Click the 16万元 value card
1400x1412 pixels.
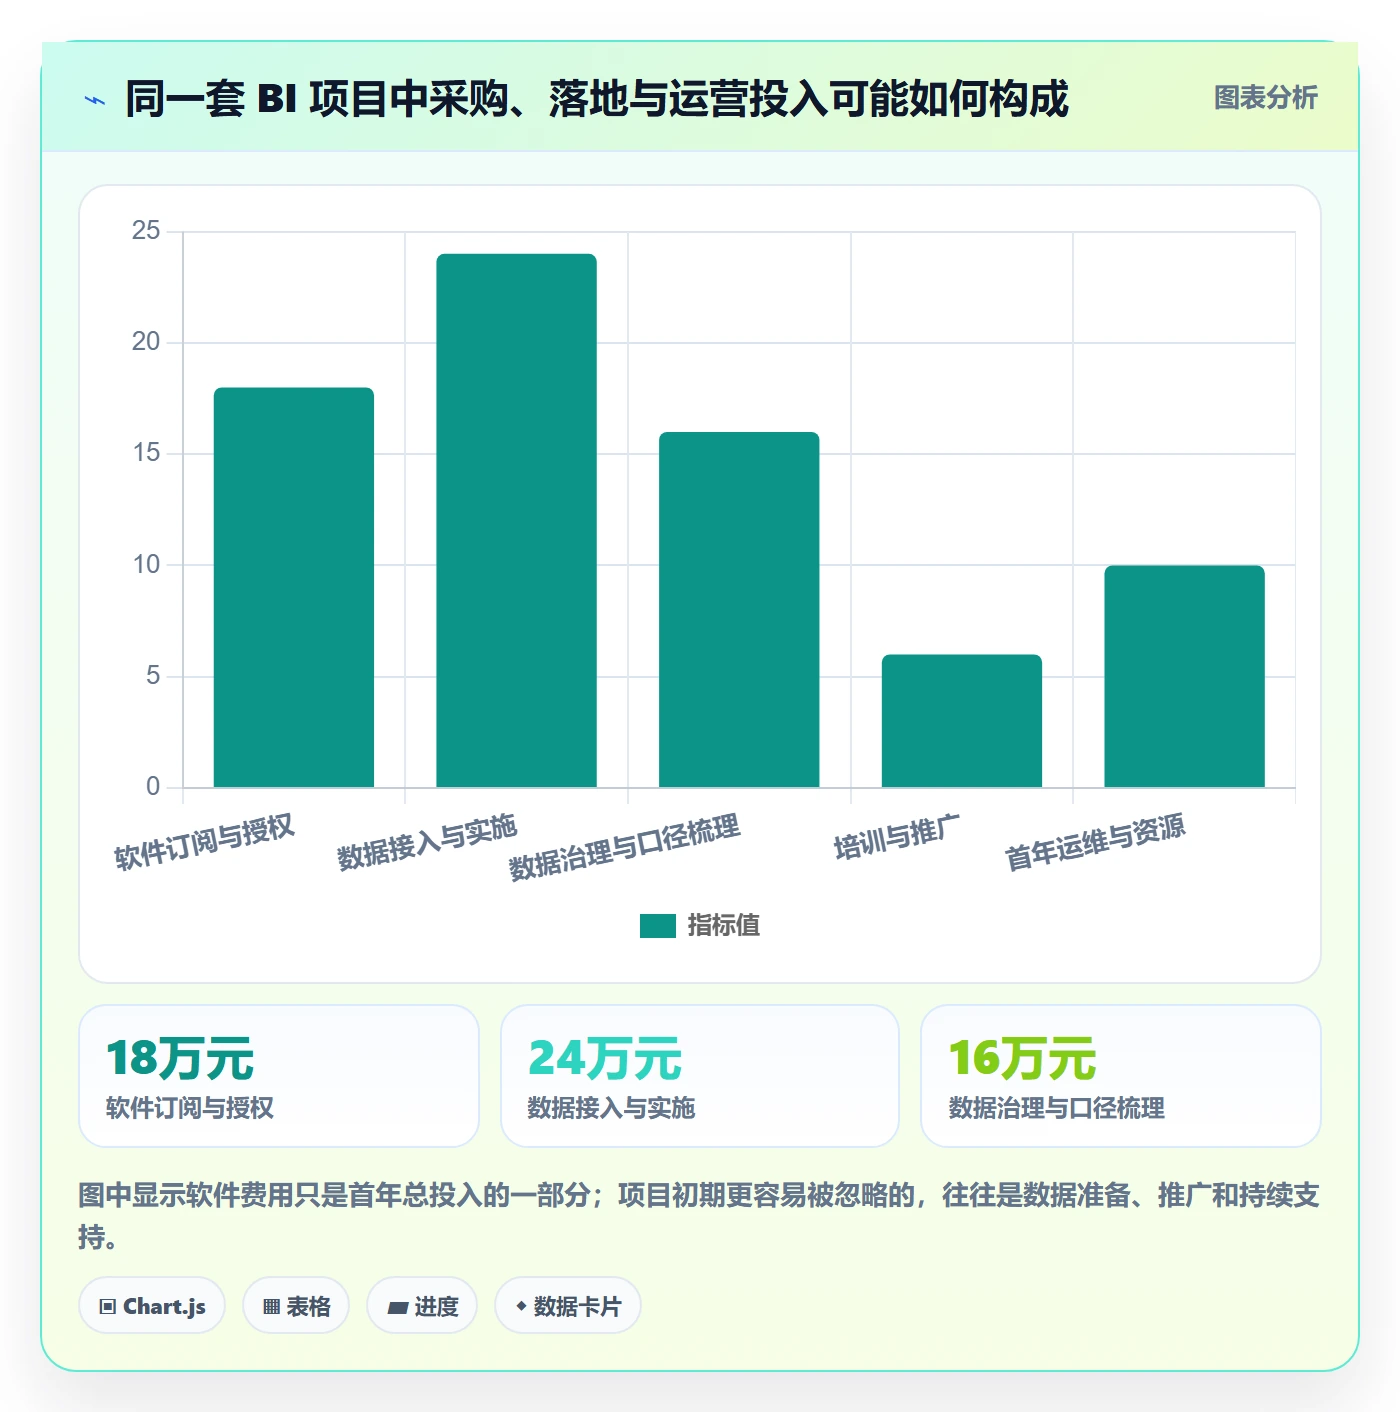(x=1121, y=1076)
